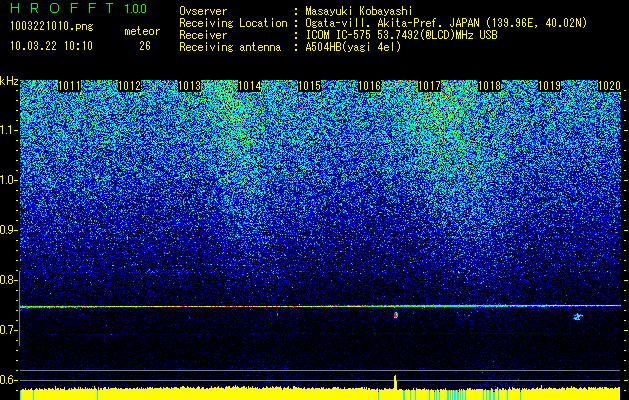Image resolution: width=629 pixels, height=400 pixels.
Task: Click the 1.0 kHz axis label
Action: (x=9, y=180)
